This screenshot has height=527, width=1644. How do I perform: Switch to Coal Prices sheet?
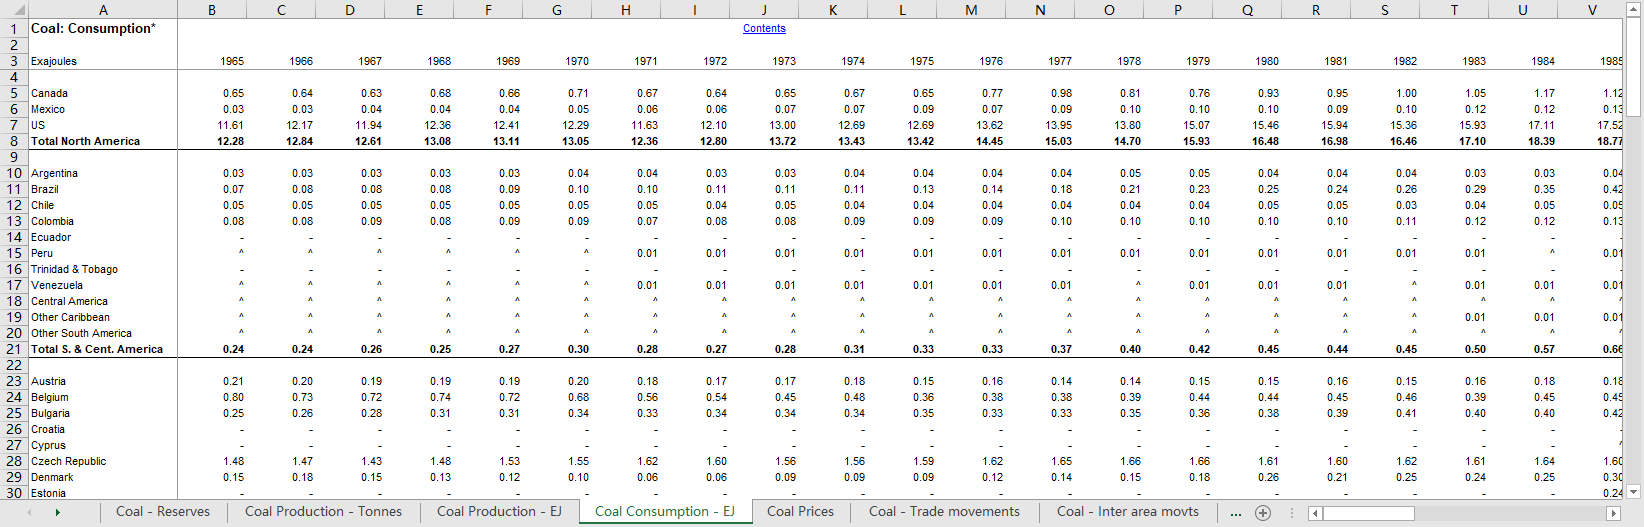pos(800,511)
